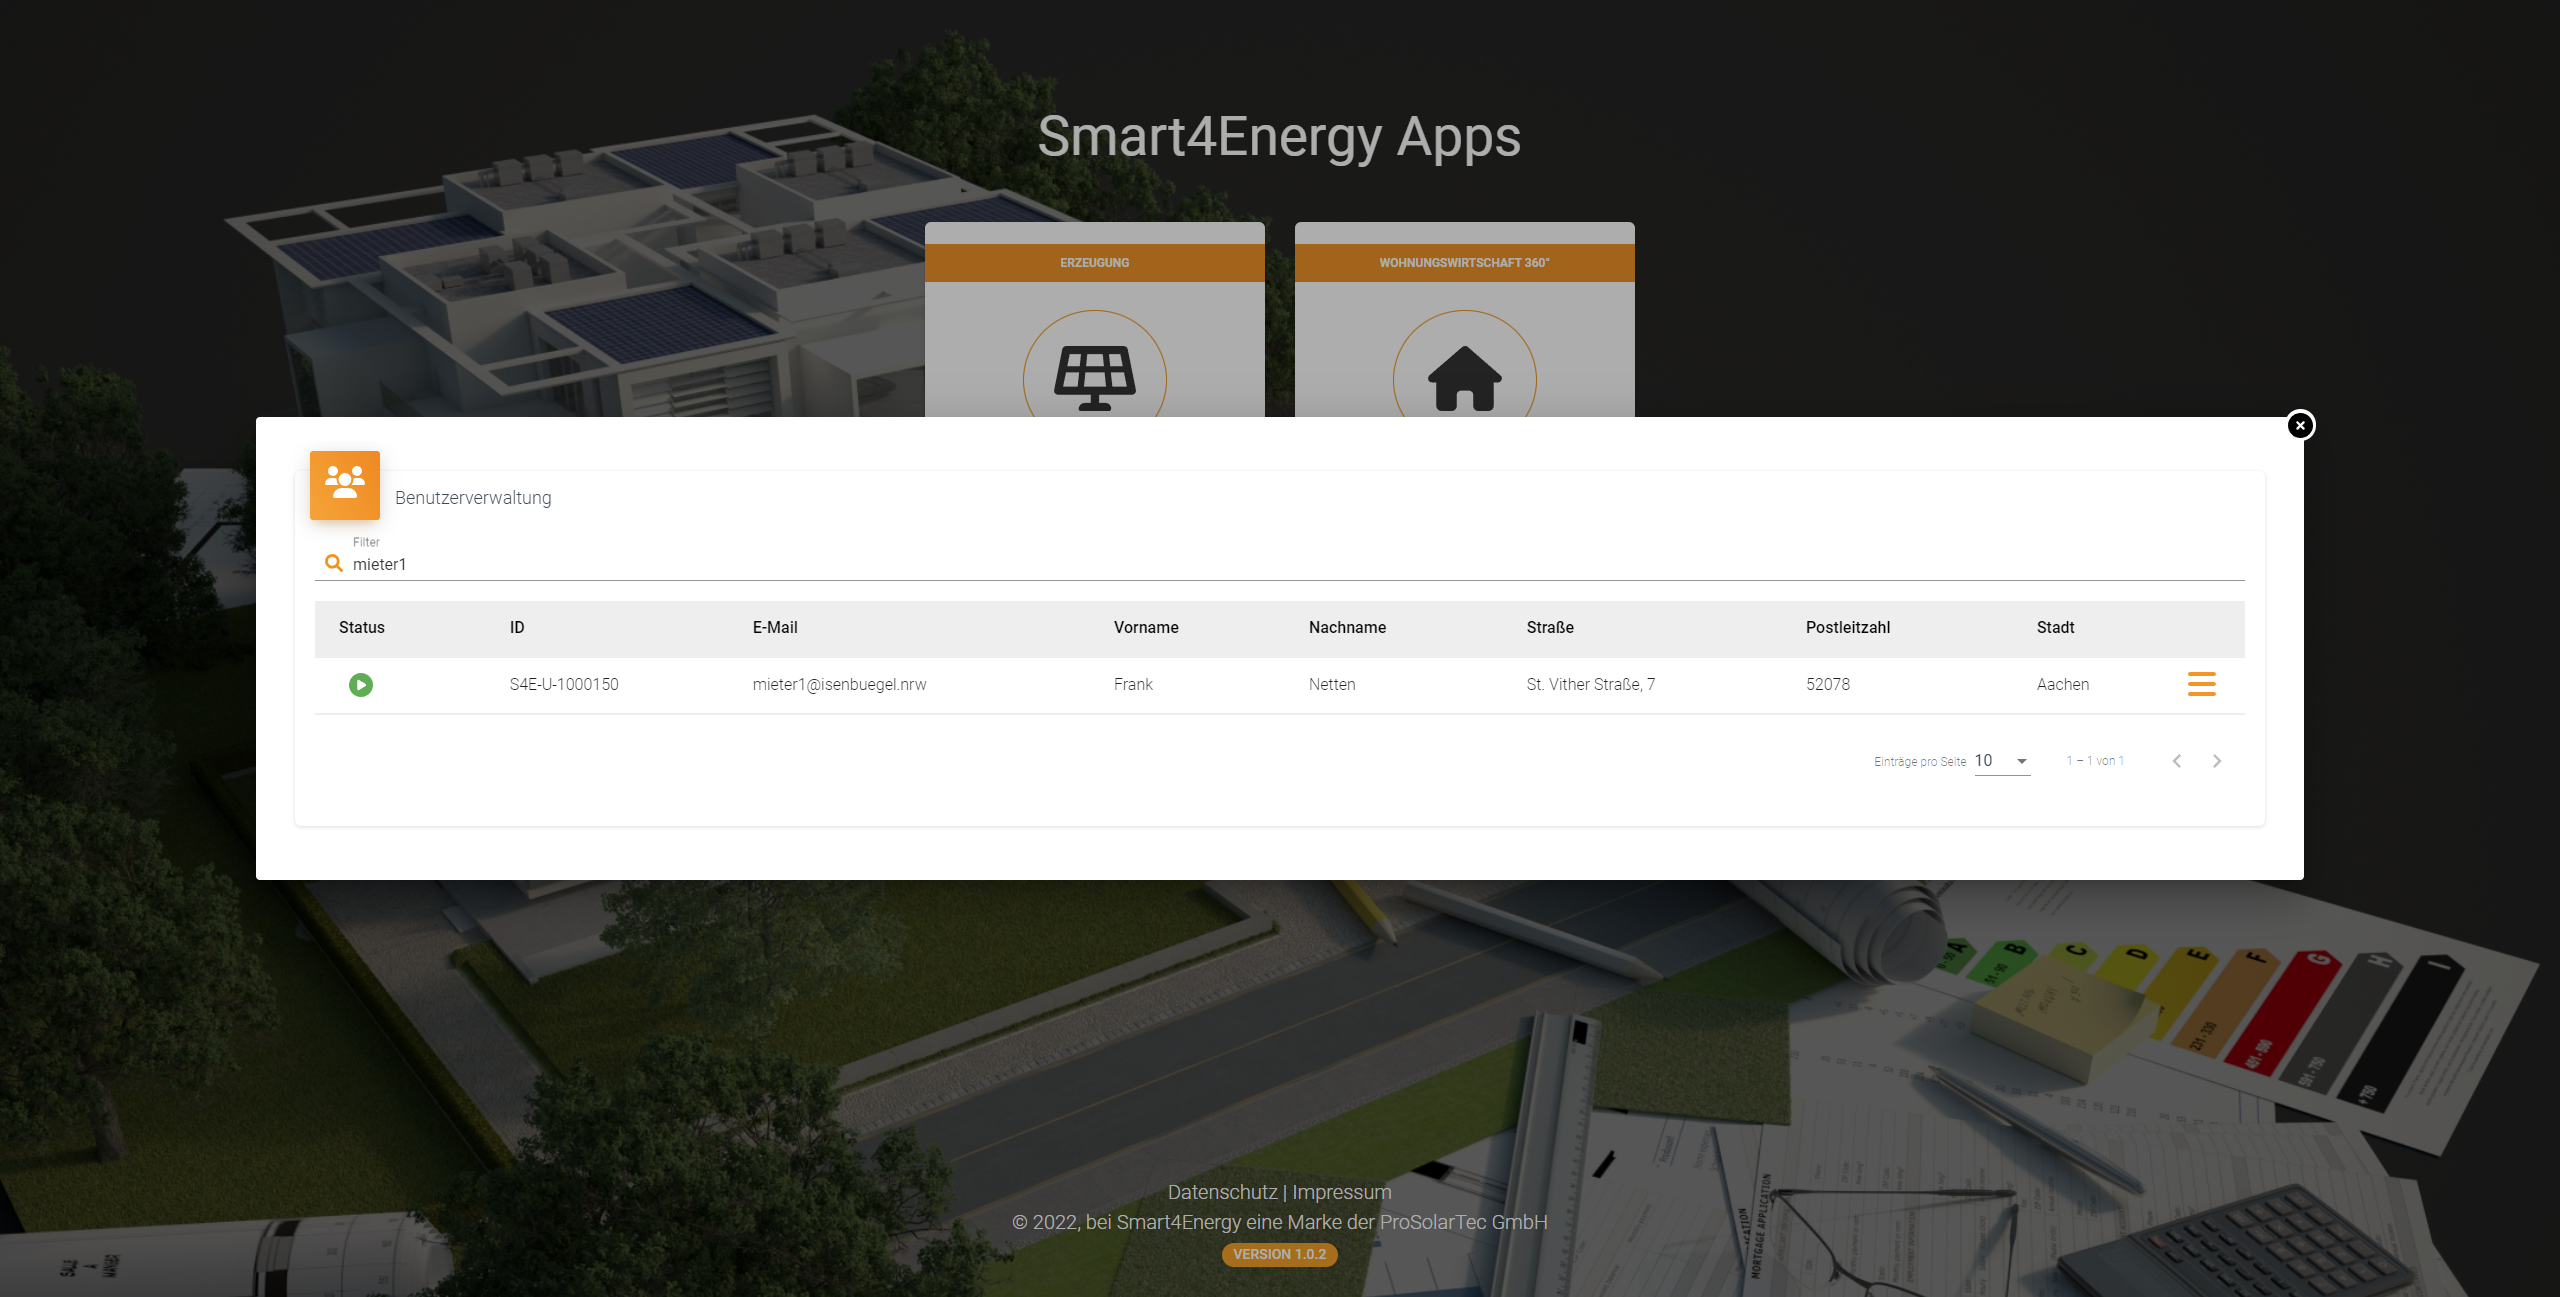Toggle the green active status icon

361,685
